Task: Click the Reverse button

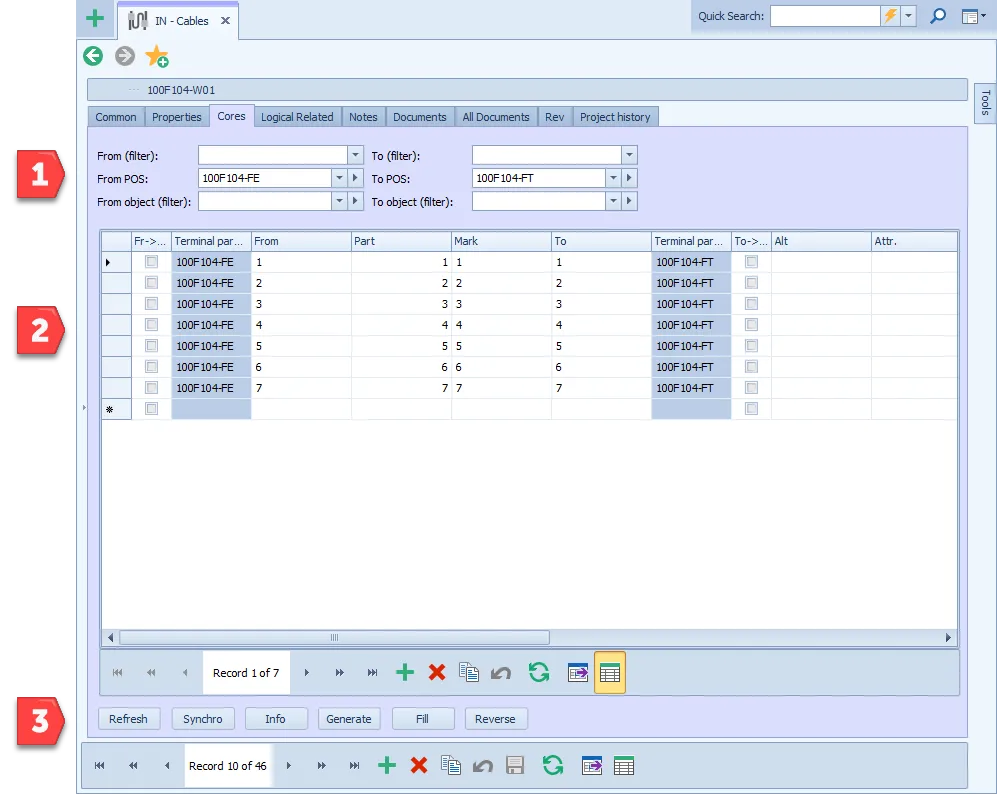Action: coord(495,719)
